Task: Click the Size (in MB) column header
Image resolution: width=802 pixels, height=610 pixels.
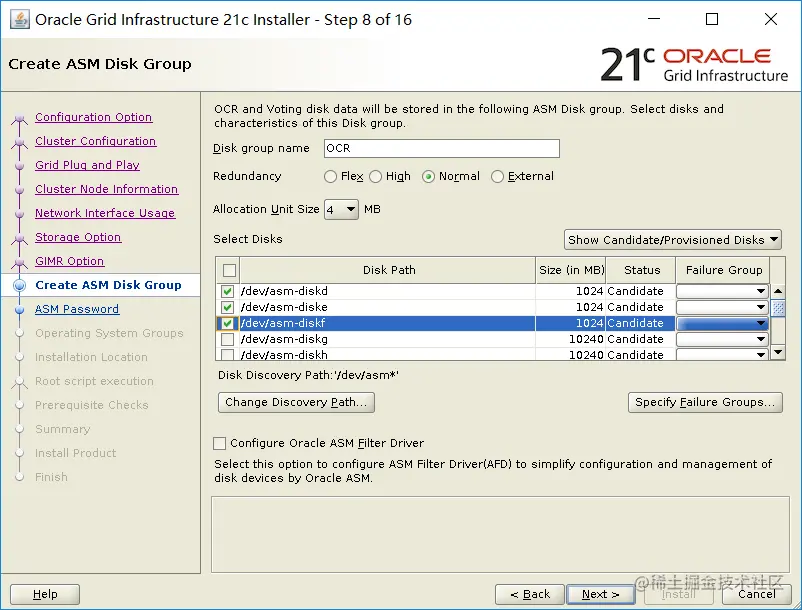Action: coord(571,270)
